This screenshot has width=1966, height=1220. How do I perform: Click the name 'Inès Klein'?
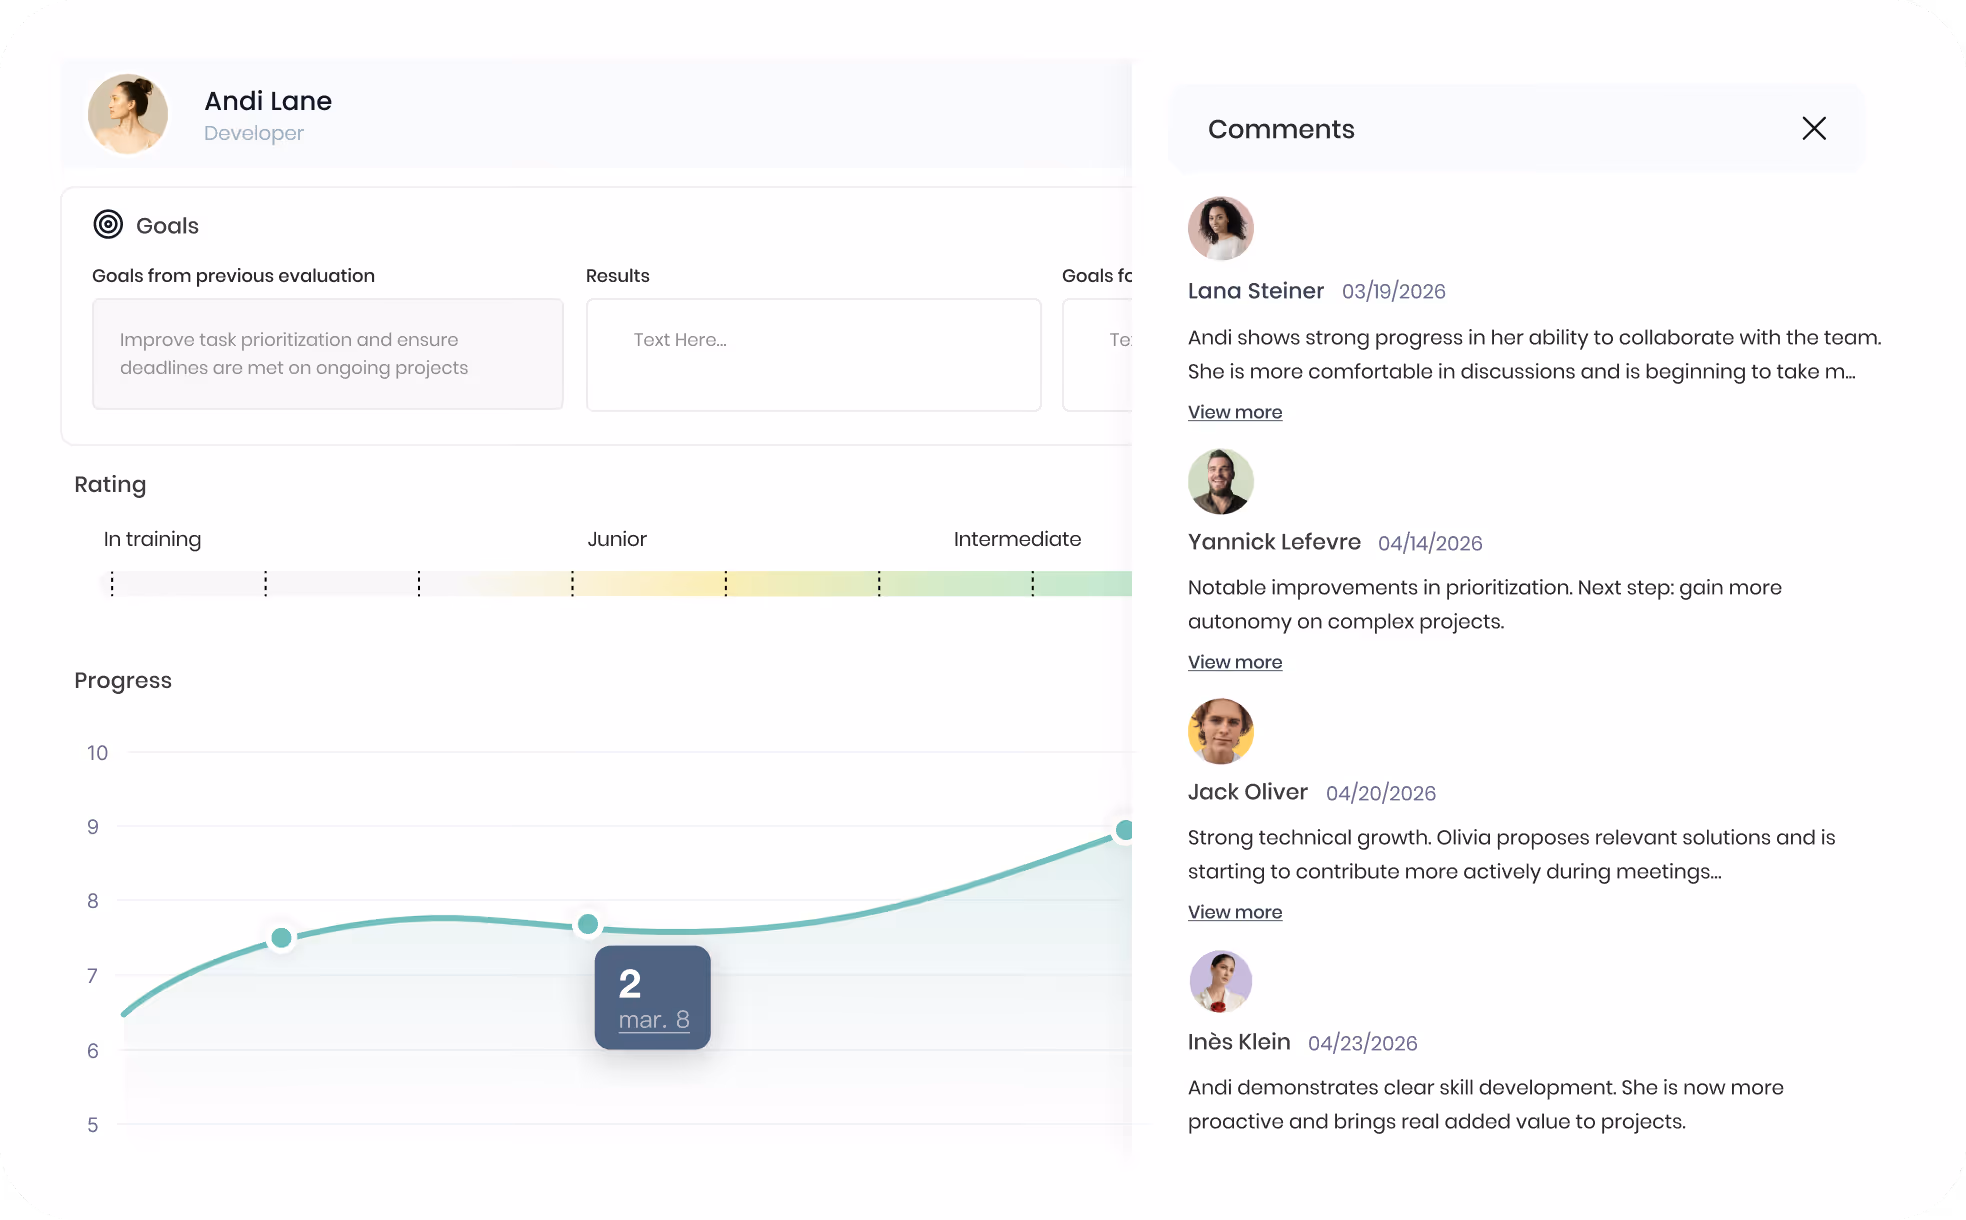click(1239, 1042)
